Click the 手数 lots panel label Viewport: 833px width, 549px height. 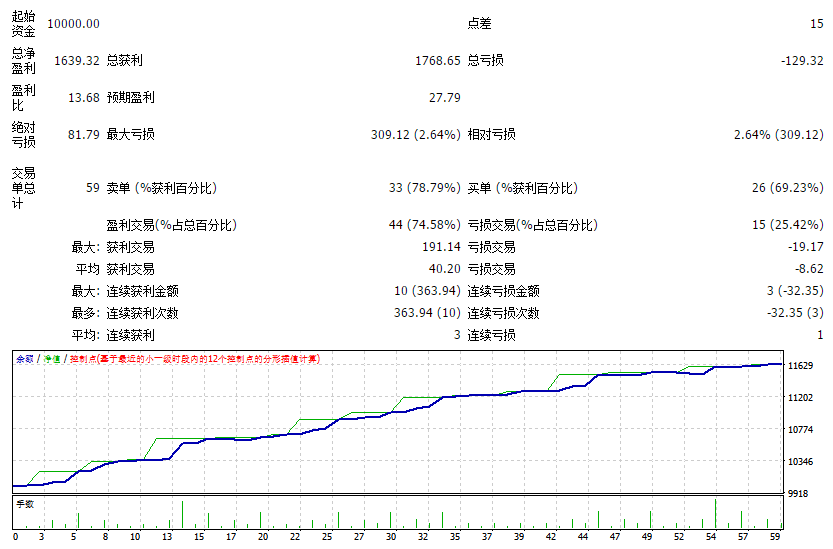click(x=25, y=504)
